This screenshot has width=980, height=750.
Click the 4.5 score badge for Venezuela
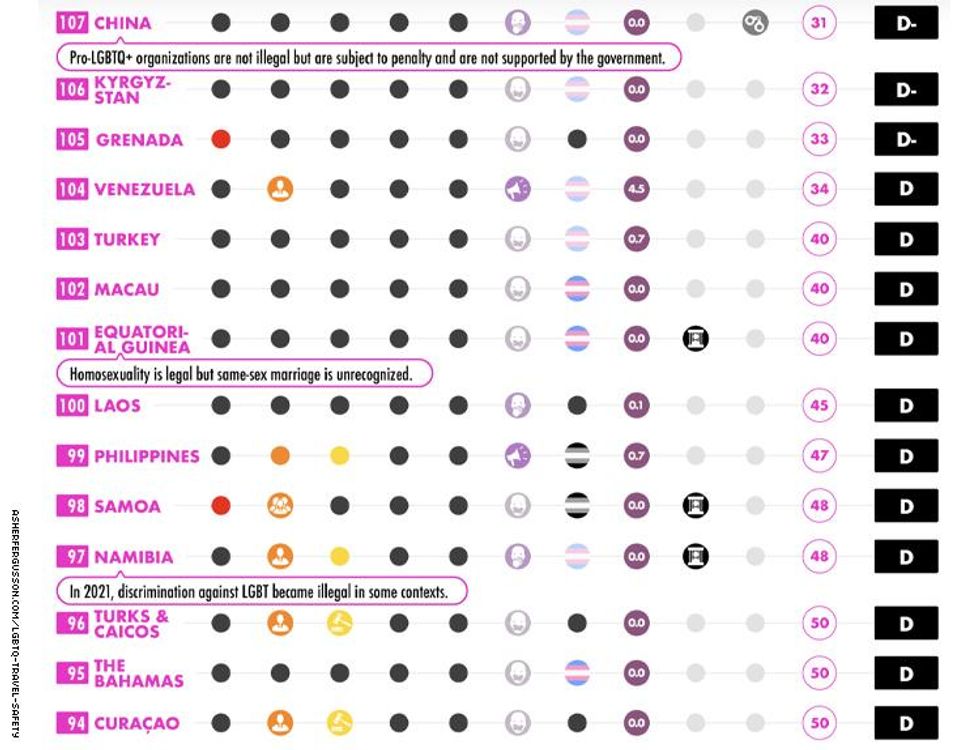(636, 189)
